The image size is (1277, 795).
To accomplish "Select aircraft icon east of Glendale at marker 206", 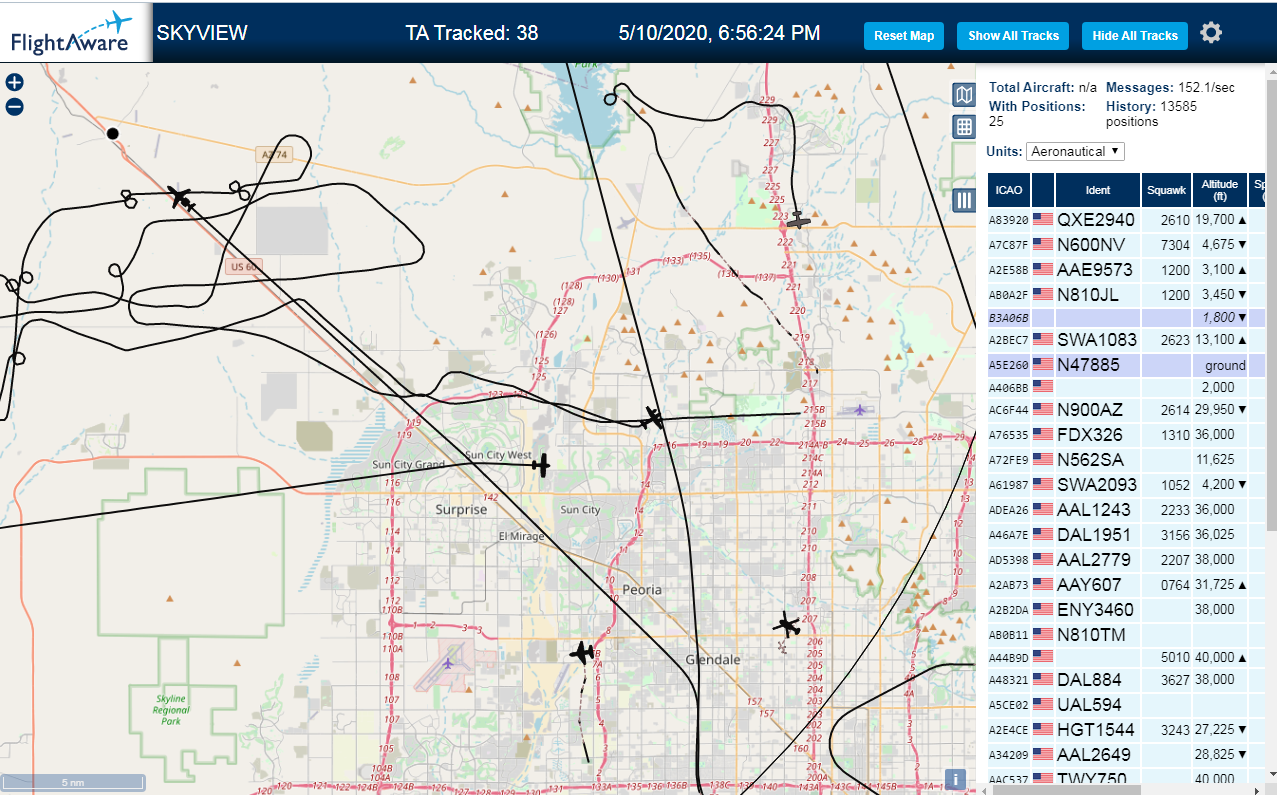I will [788, 626].
